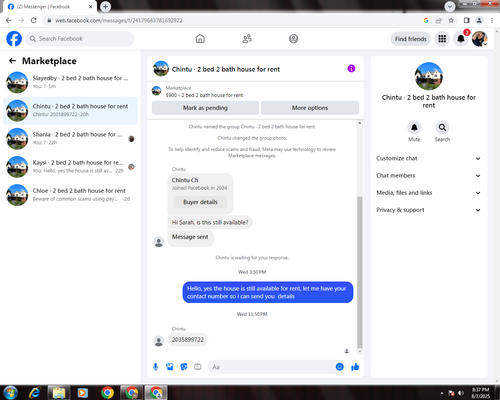500x400 pixels.
Task: Click the Windows Start button
Action: click(10, 393)
